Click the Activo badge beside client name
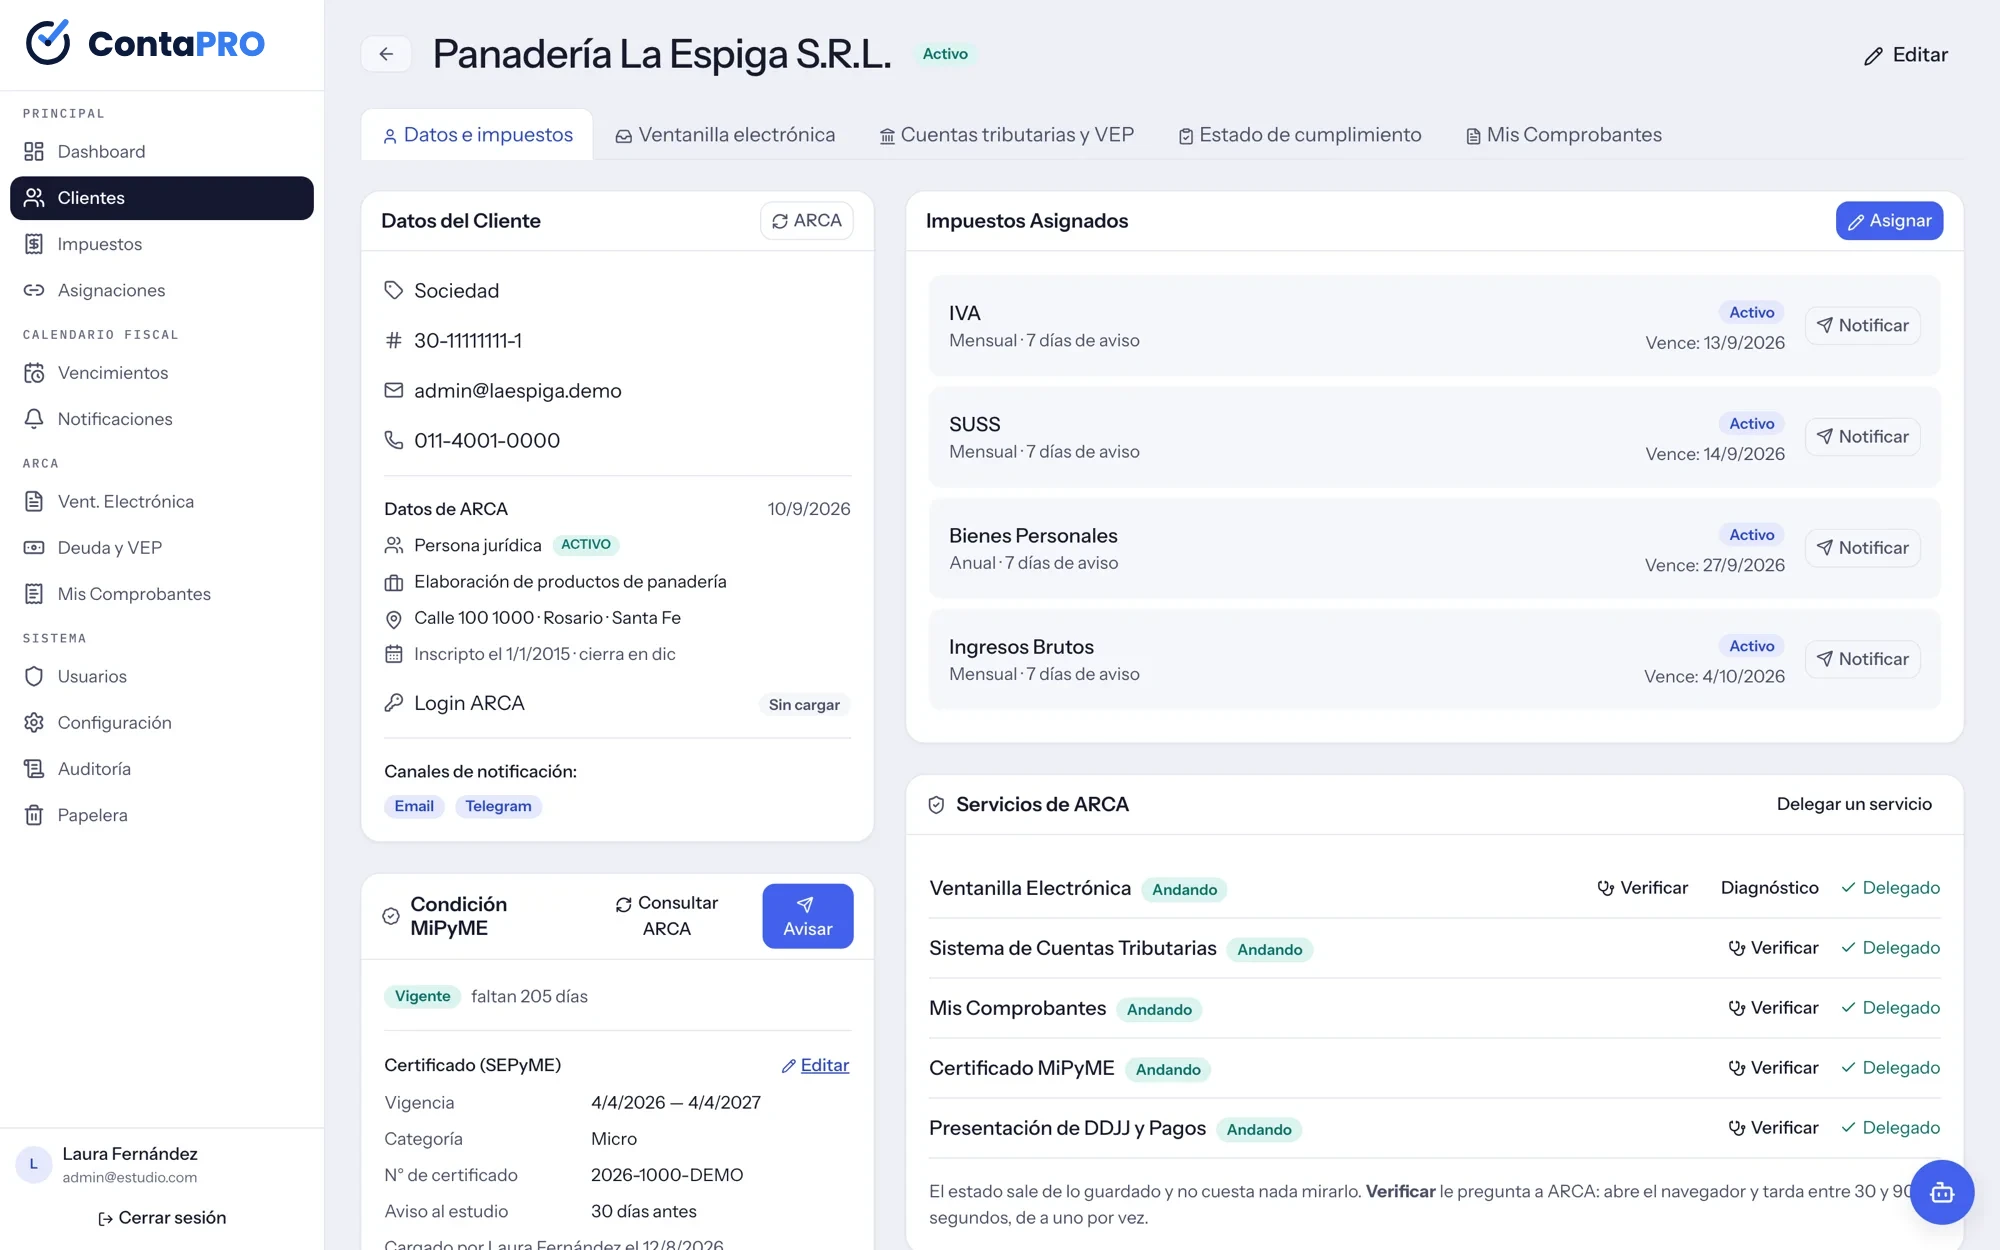2000x1250 pixels. [945, 54]
